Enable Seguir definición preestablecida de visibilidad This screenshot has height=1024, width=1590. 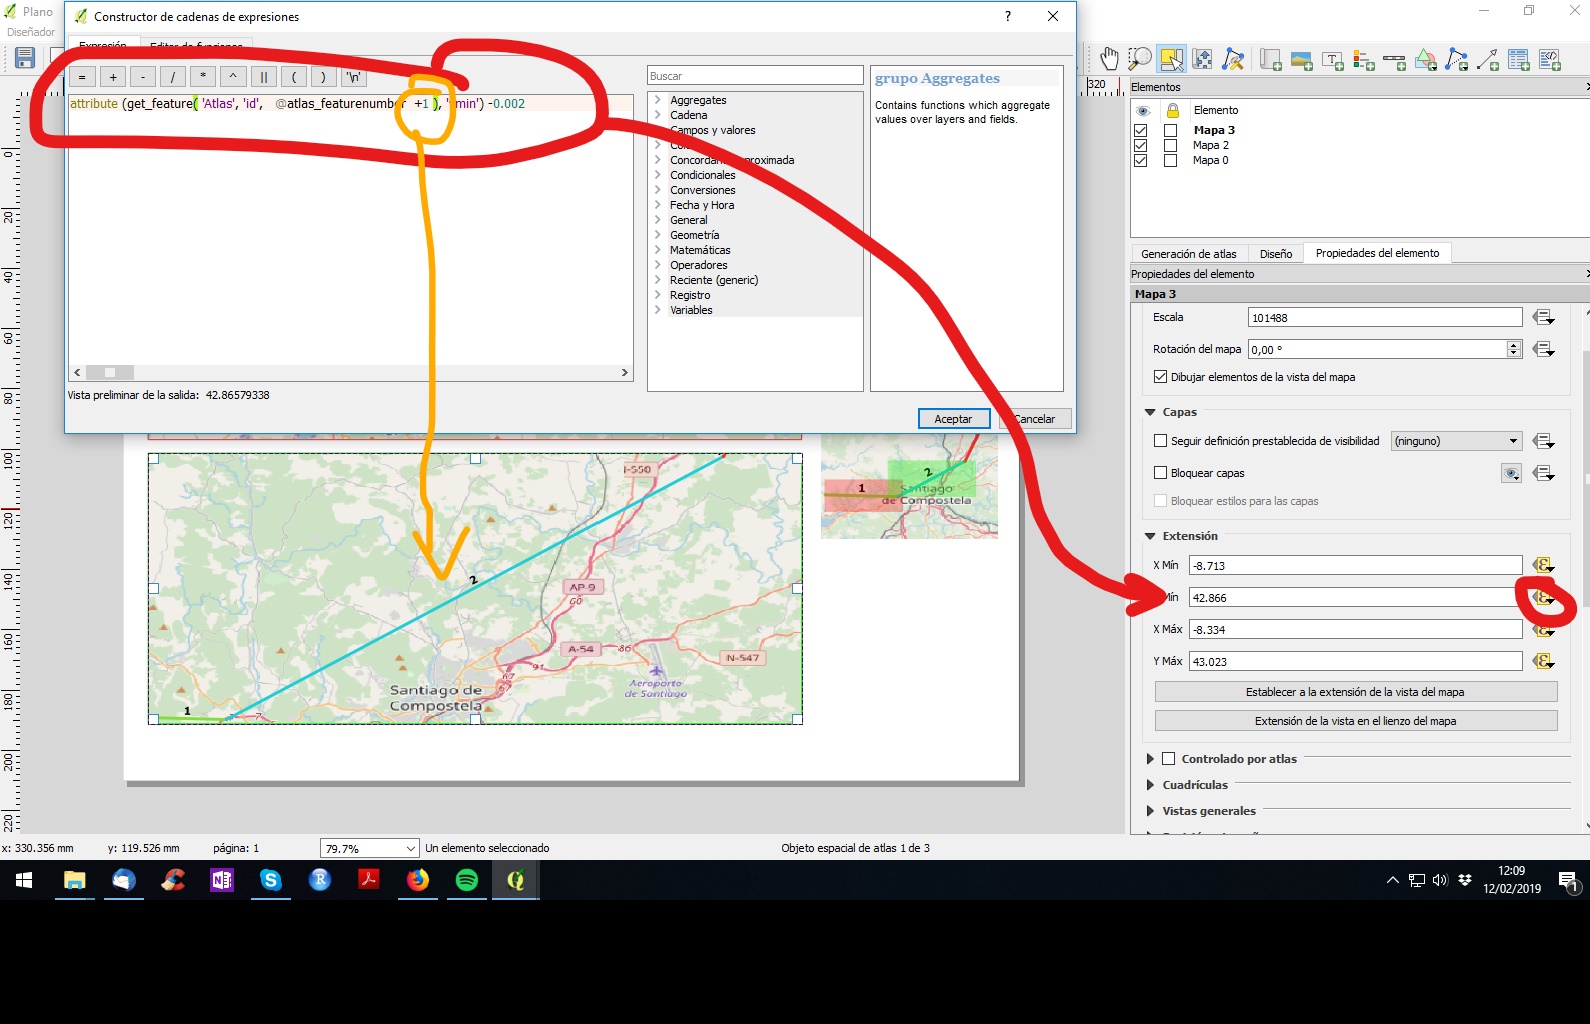[1160, 441]
